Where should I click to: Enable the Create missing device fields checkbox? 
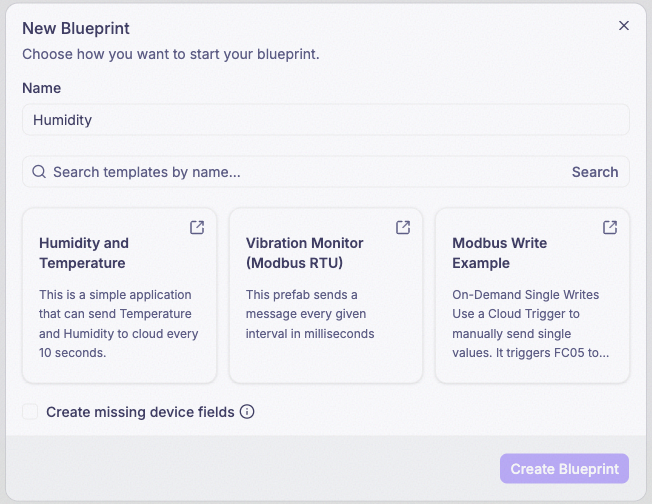click(30, 412)
